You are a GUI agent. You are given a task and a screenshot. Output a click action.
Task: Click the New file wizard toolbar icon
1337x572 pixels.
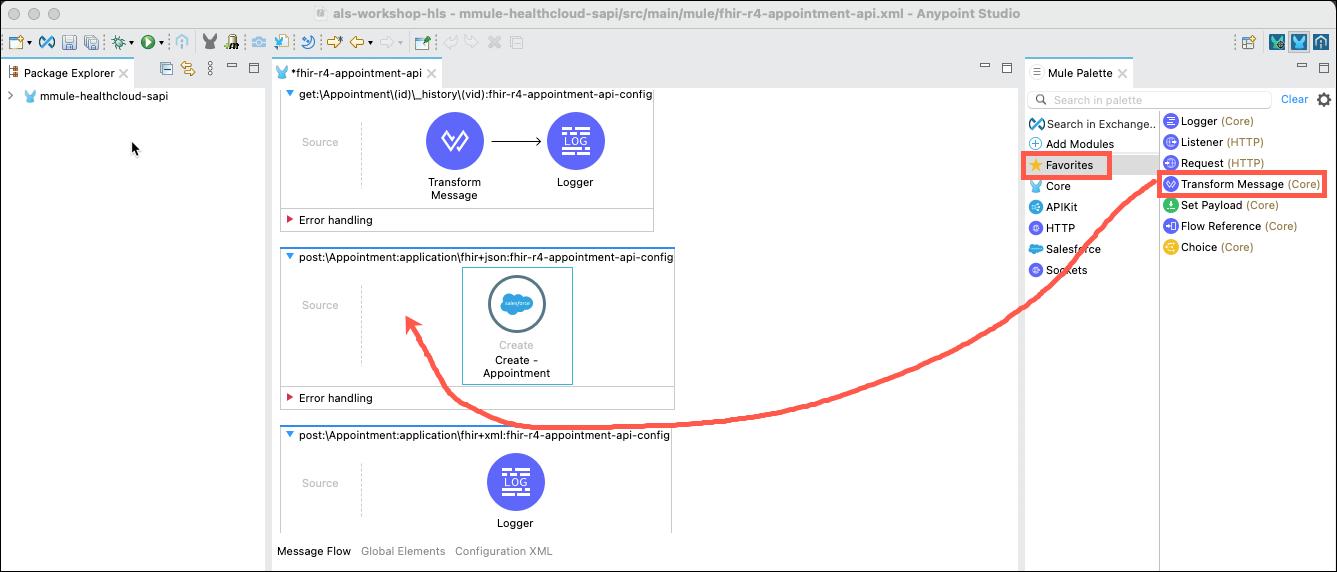[16, 42]
